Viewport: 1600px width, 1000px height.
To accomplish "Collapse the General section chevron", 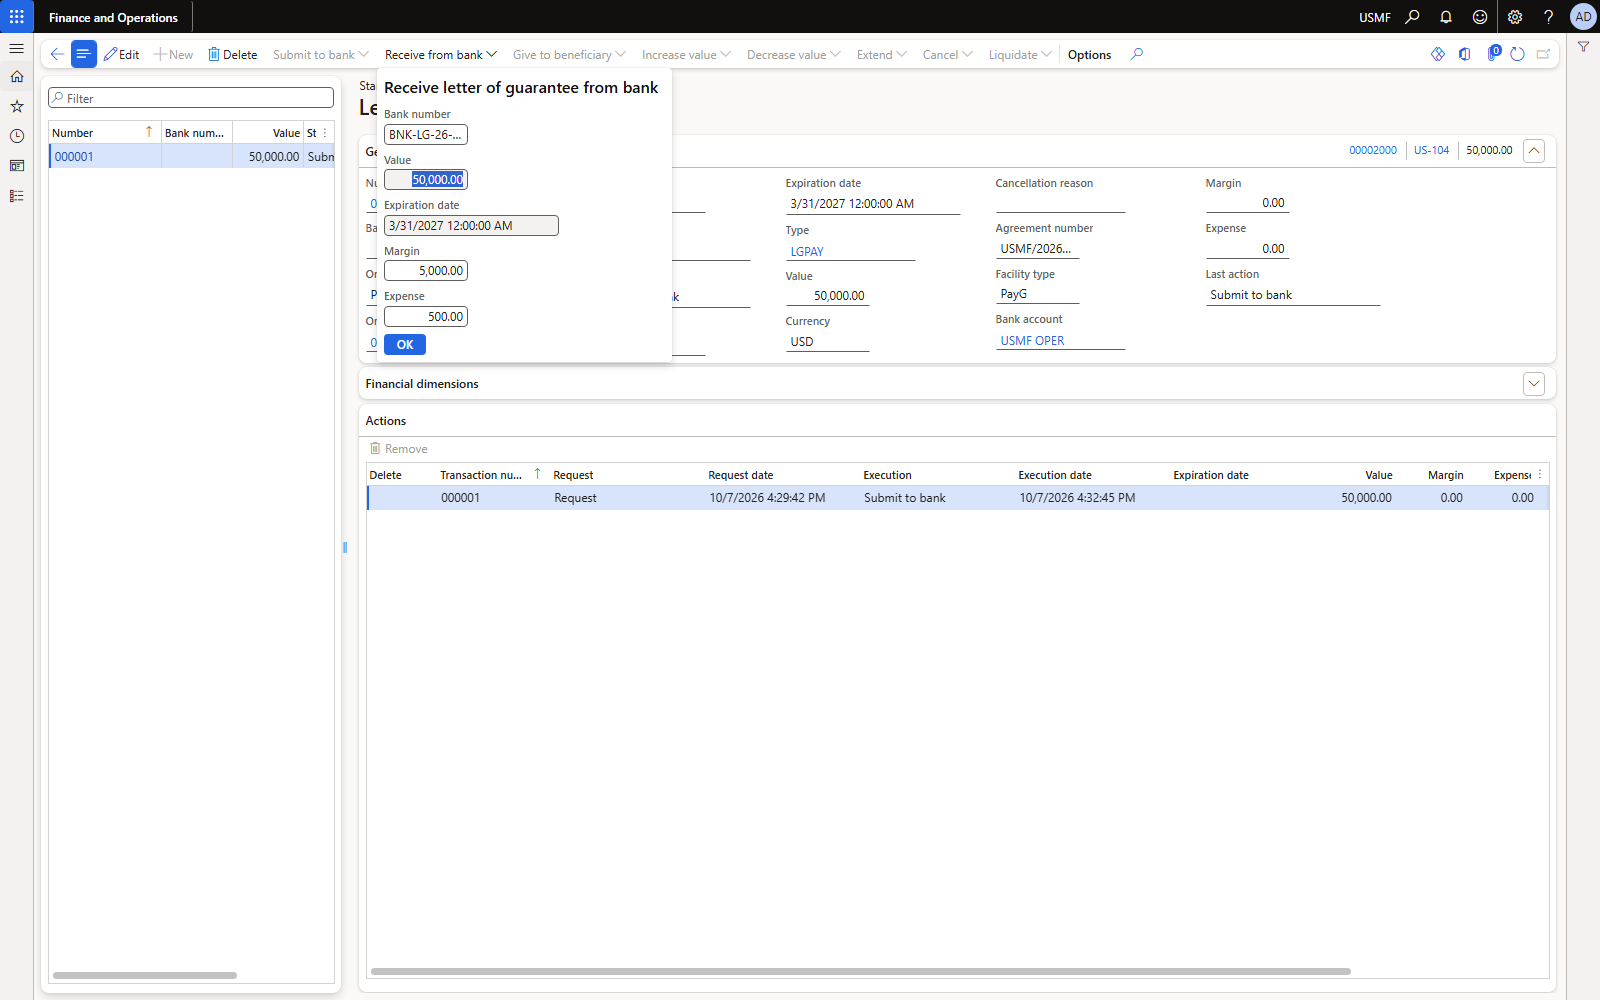I will [1534, 151].
